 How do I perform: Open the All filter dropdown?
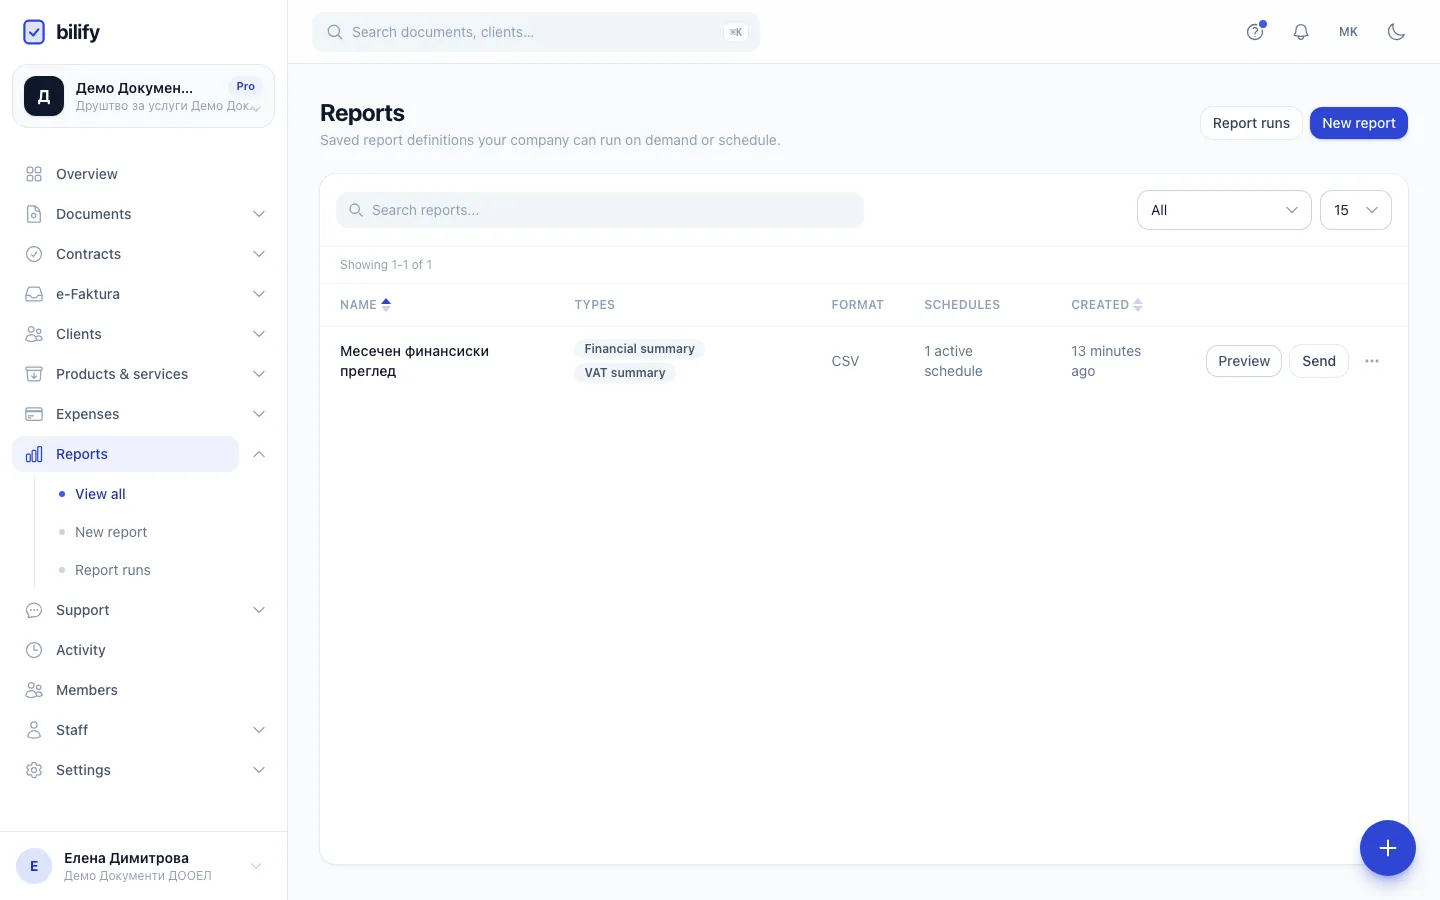pyautogui.click(x=1224, y=210)
